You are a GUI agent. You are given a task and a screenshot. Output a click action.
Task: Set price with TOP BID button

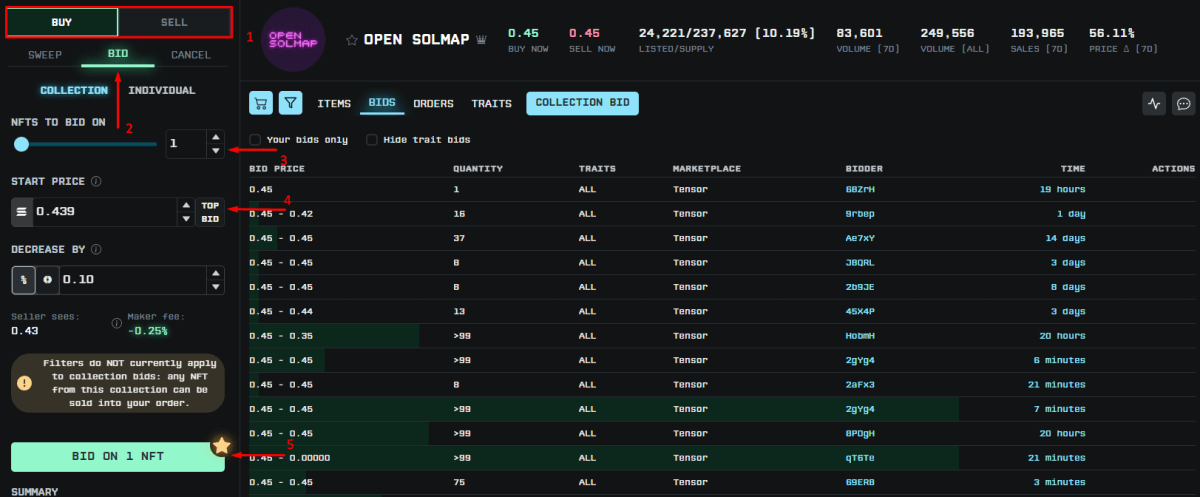(210, 212)
